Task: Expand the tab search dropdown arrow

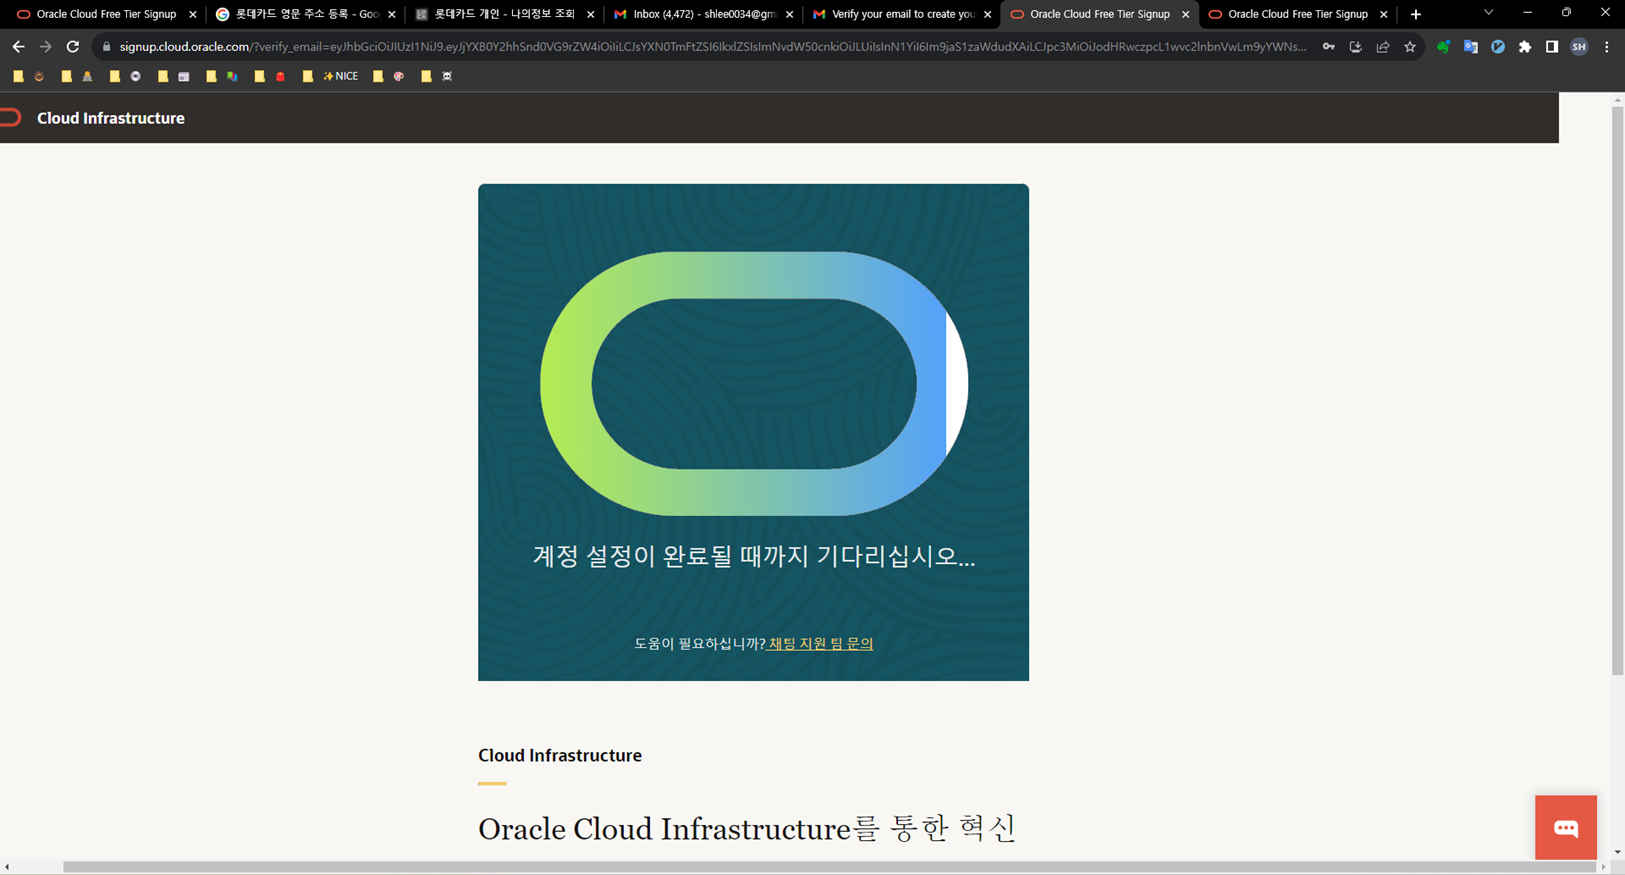Action: click(1488, 13)
